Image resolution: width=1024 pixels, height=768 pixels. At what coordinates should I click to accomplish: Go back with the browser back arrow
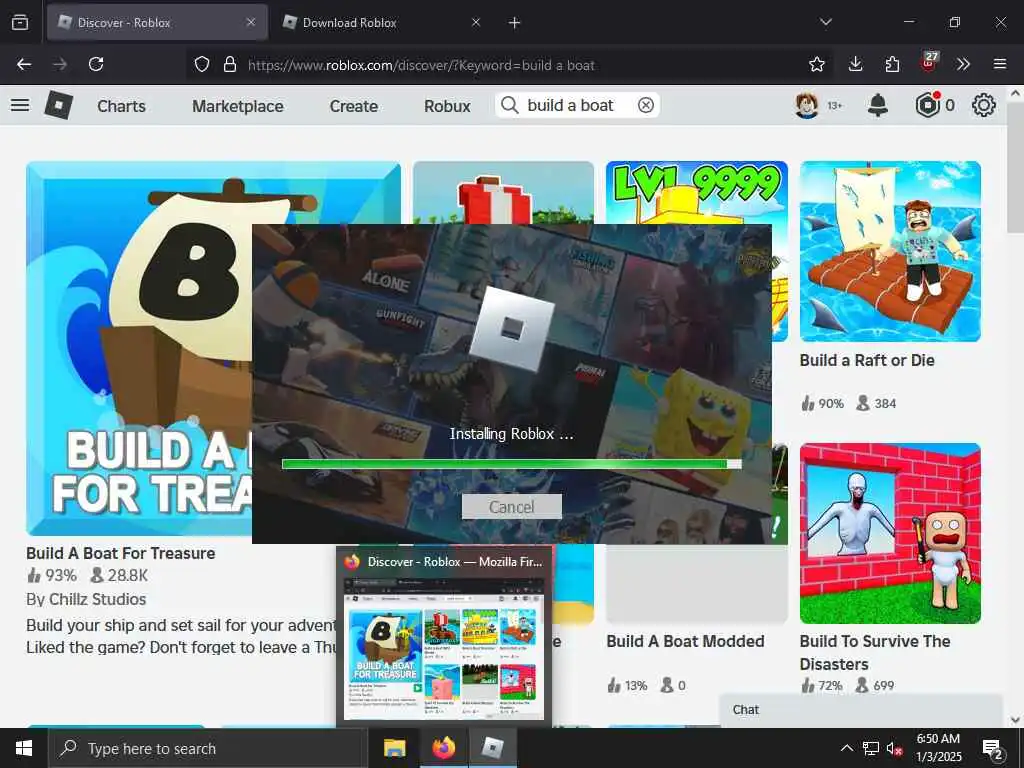(24, 64)
